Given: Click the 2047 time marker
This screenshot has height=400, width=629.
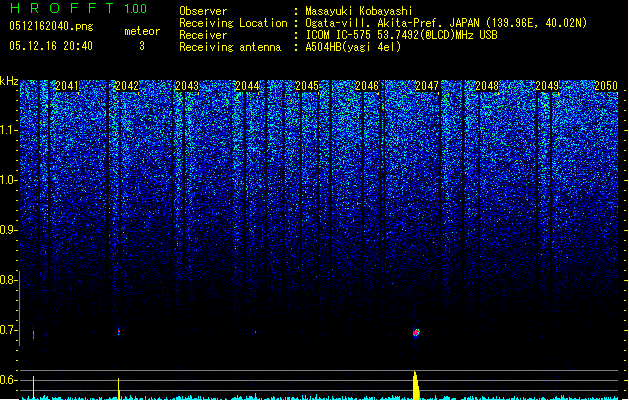Looking at the screenshot, I should point(427,86).
